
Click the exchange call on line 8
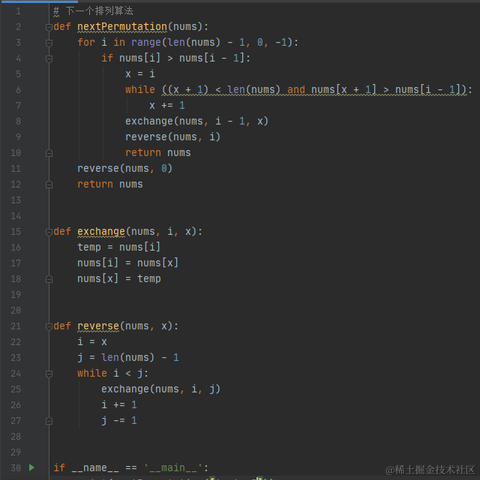(x=197, y=121)
